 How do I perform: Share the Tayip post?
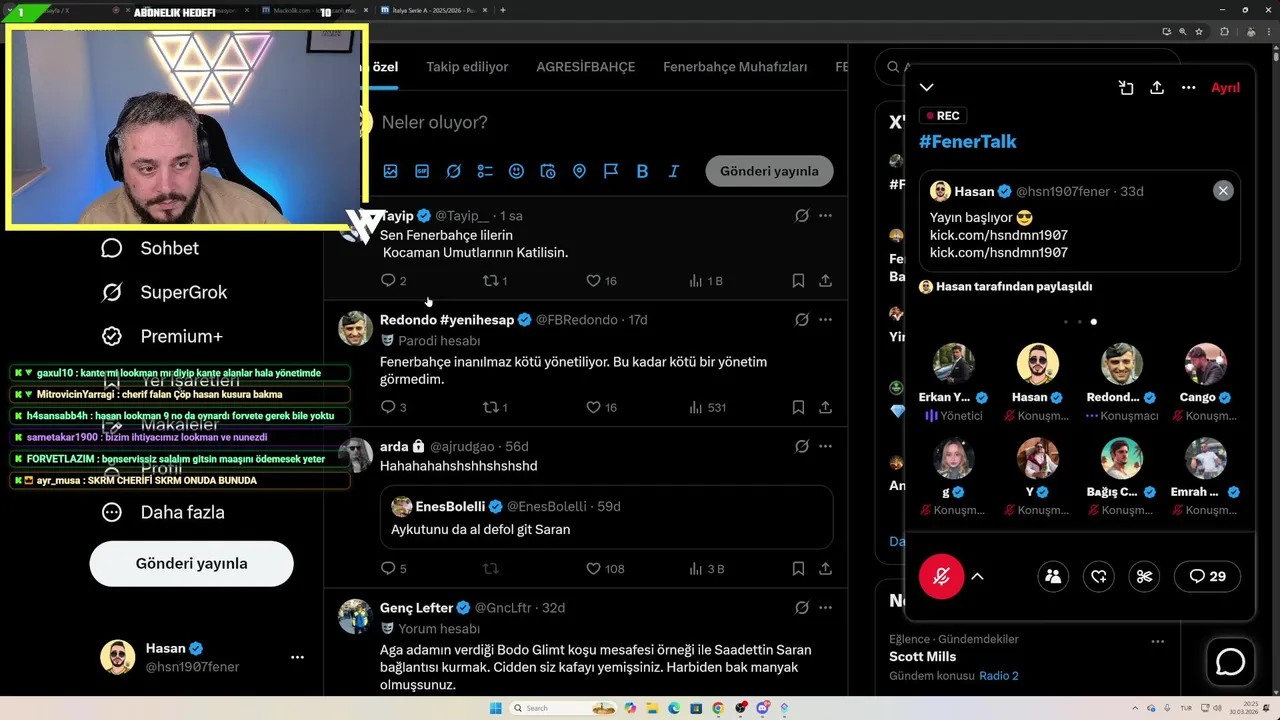click(x=826, y=281)
